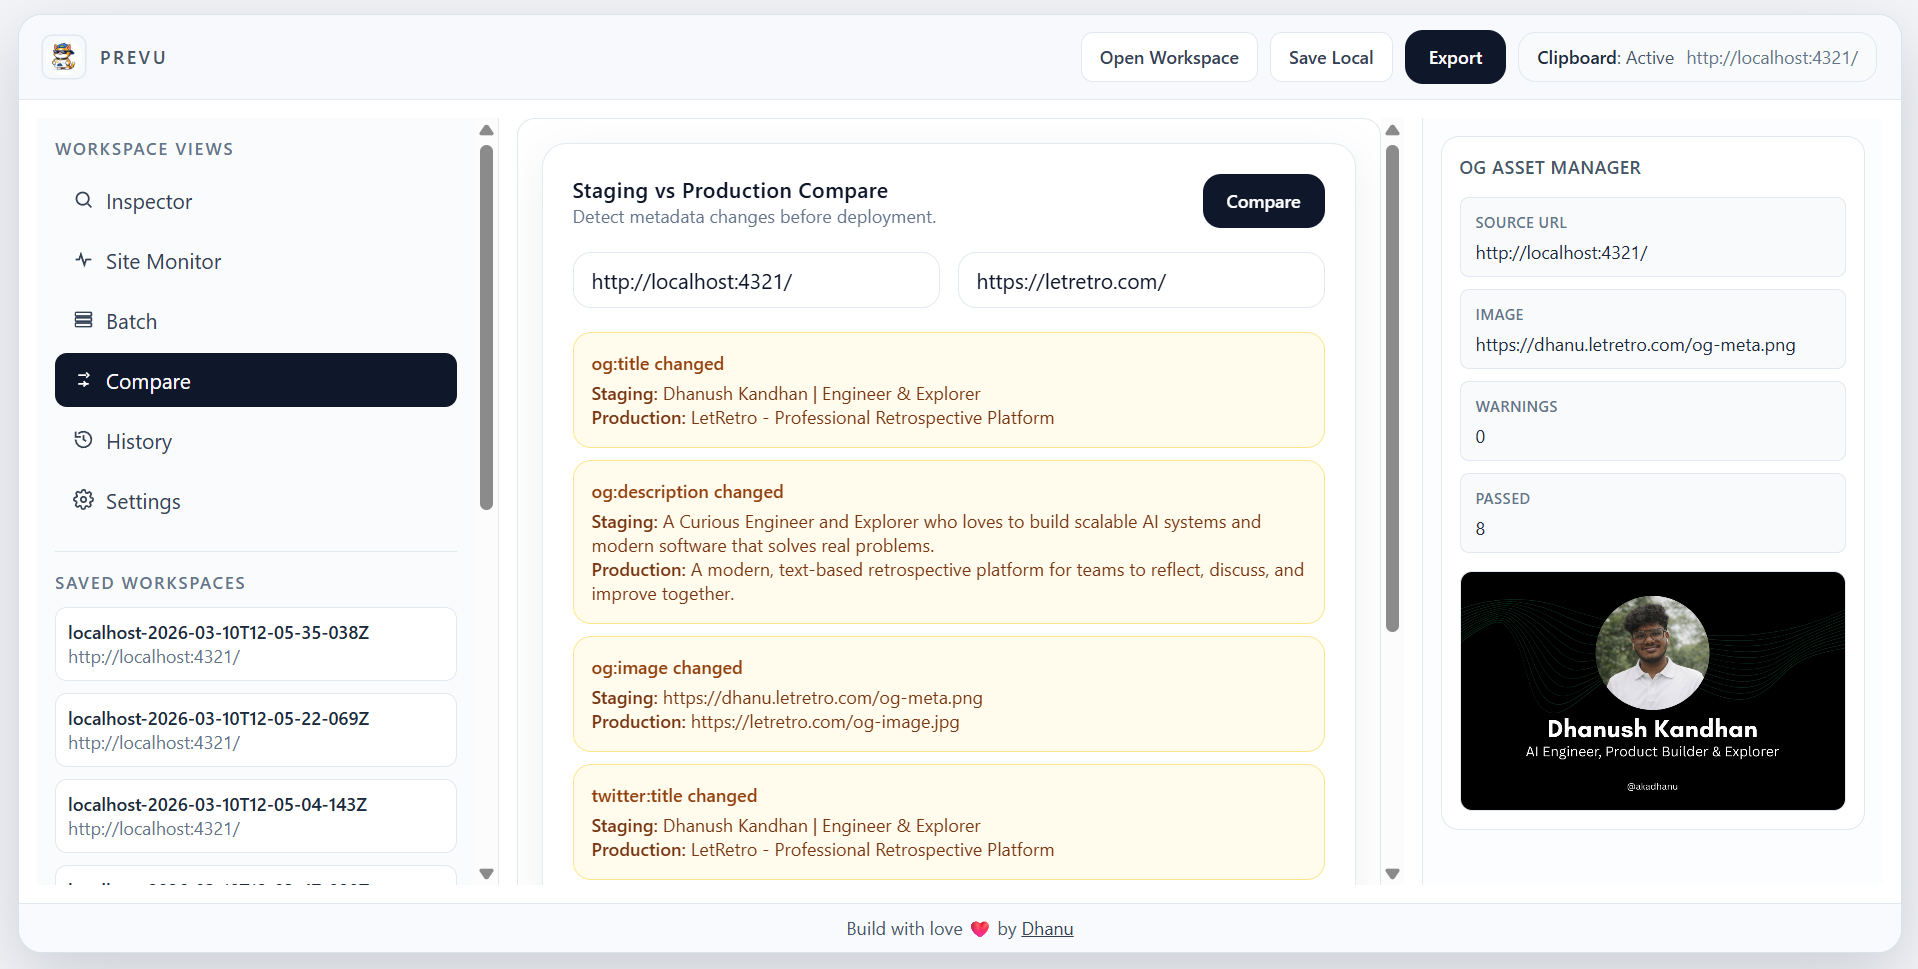Select the Compare arrows icon

coord(84,380)
